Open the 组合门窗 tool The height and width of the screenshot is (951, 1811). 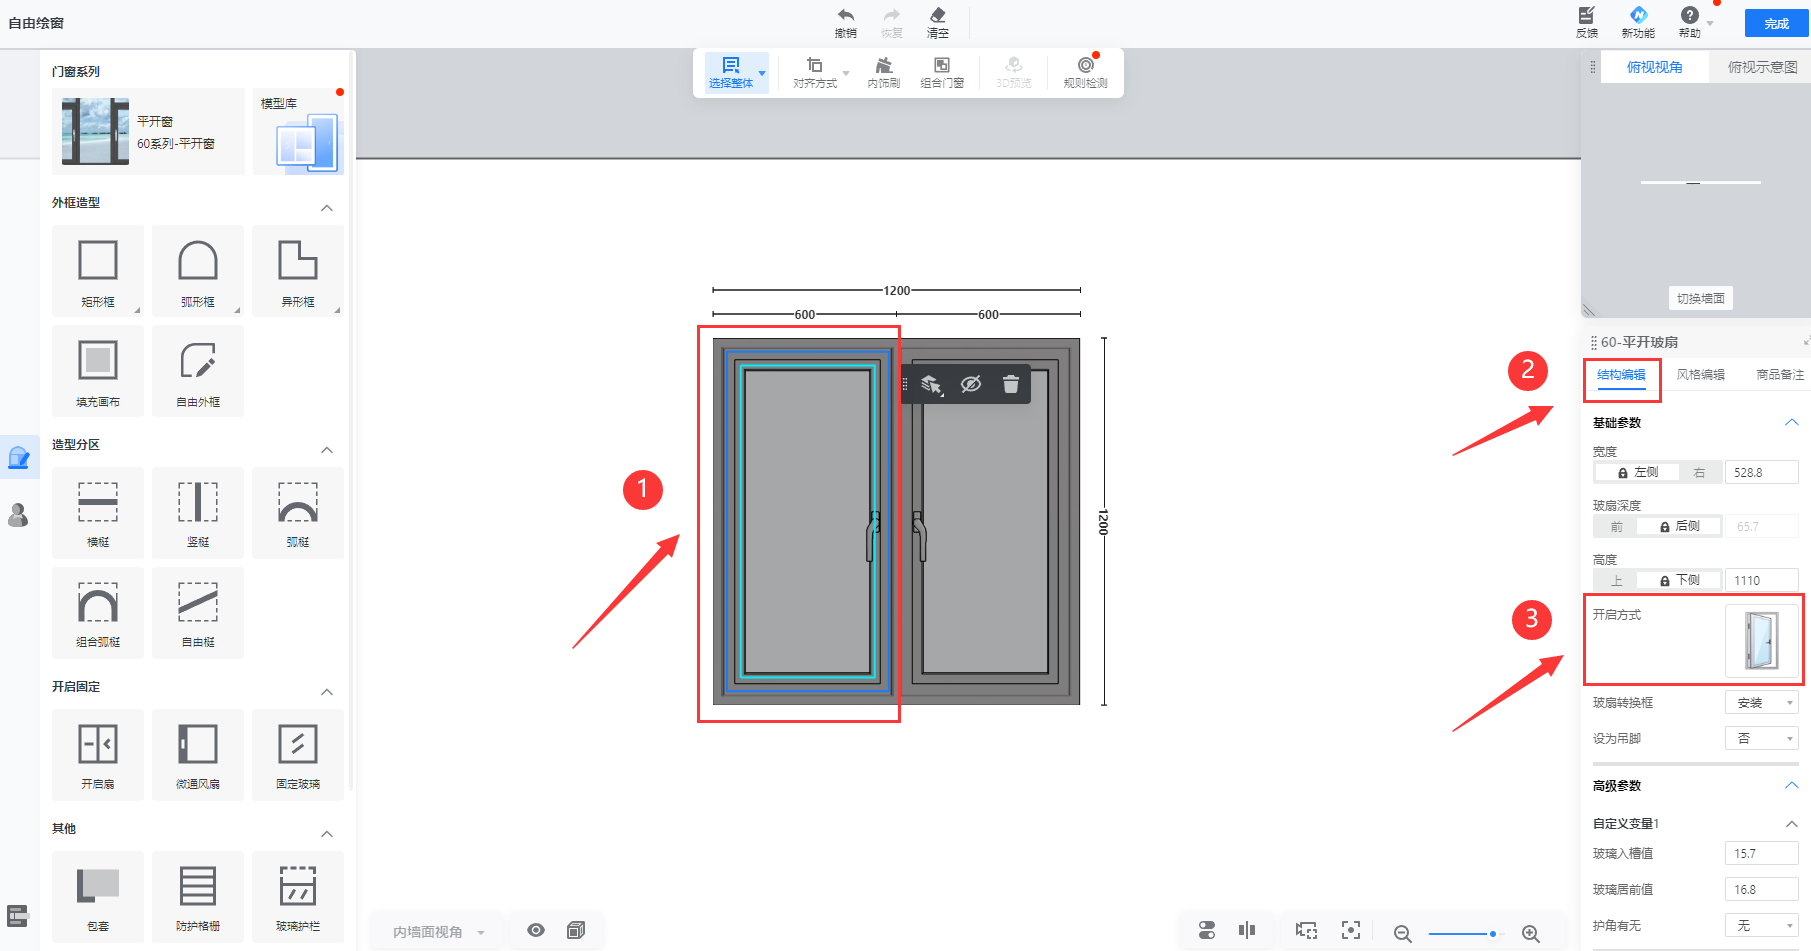pos(942,72)
